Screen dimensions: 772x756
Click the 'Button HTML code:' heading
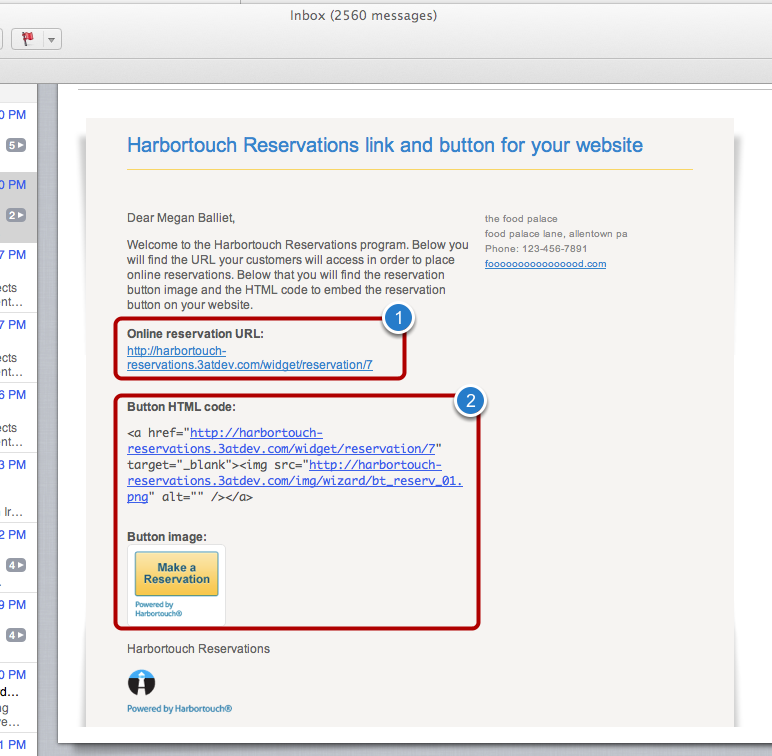[x=181, y=407]
